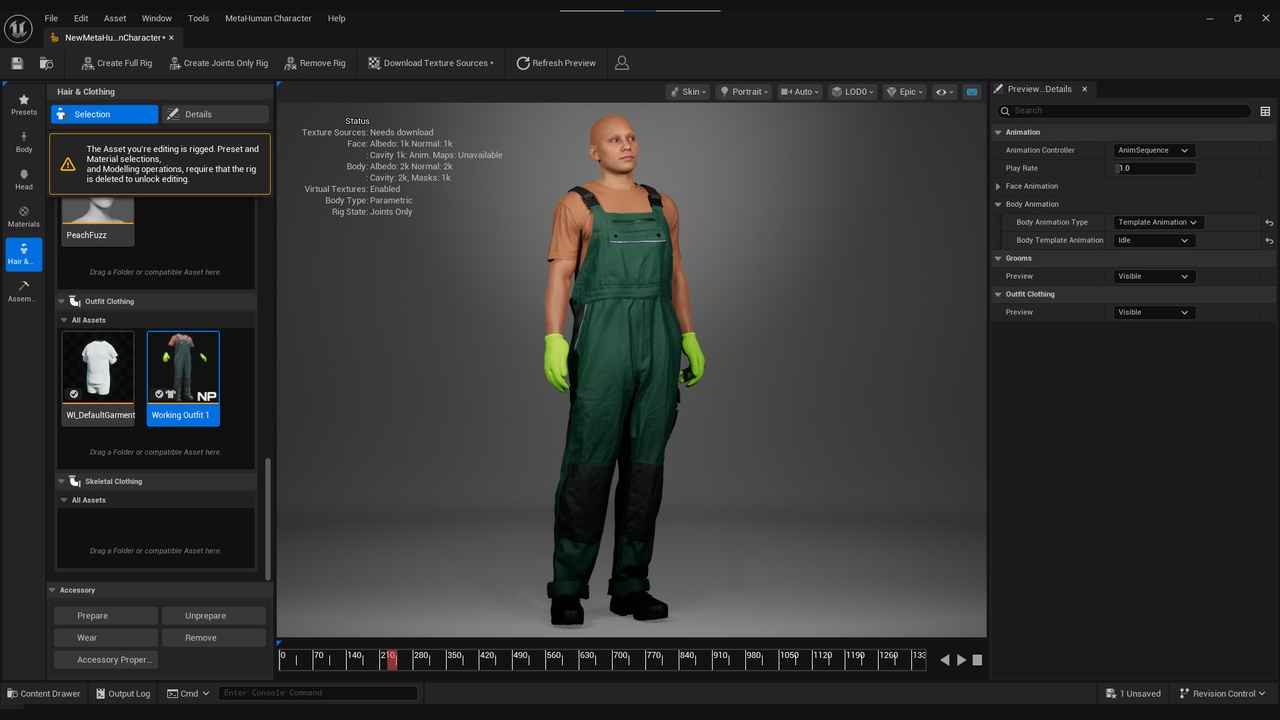Collapse the Animation category
Image resolution: width=1280 pixels, height=720 pixels.
click(998, 132)
